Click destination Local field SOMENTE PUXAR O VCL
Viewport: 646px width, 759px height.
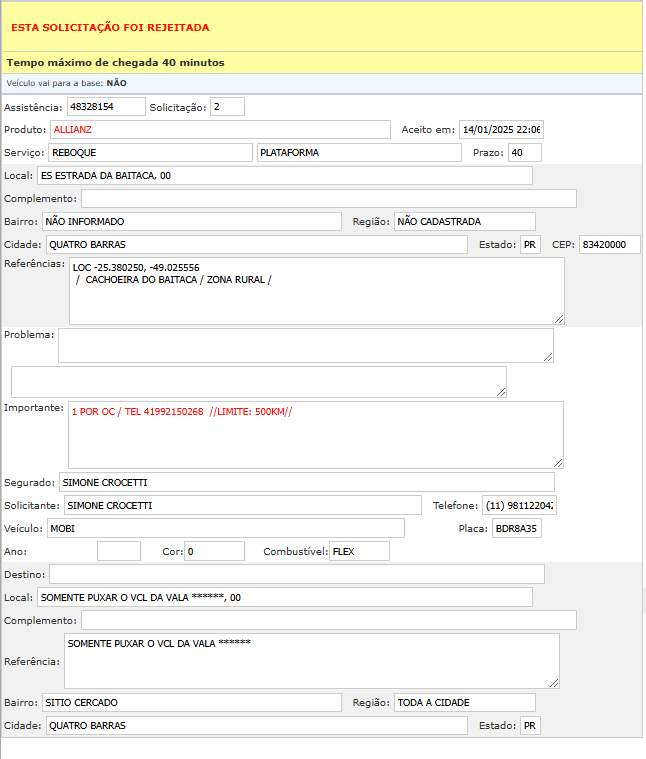[x=285, y=597]
